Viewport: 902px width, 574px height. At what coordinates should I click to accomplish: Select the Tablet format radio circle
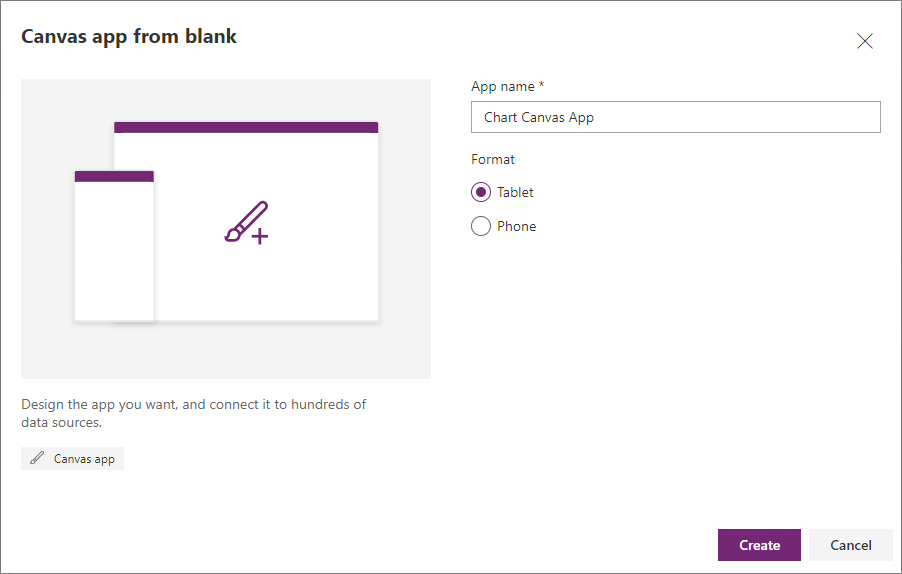tap(481, 192)
